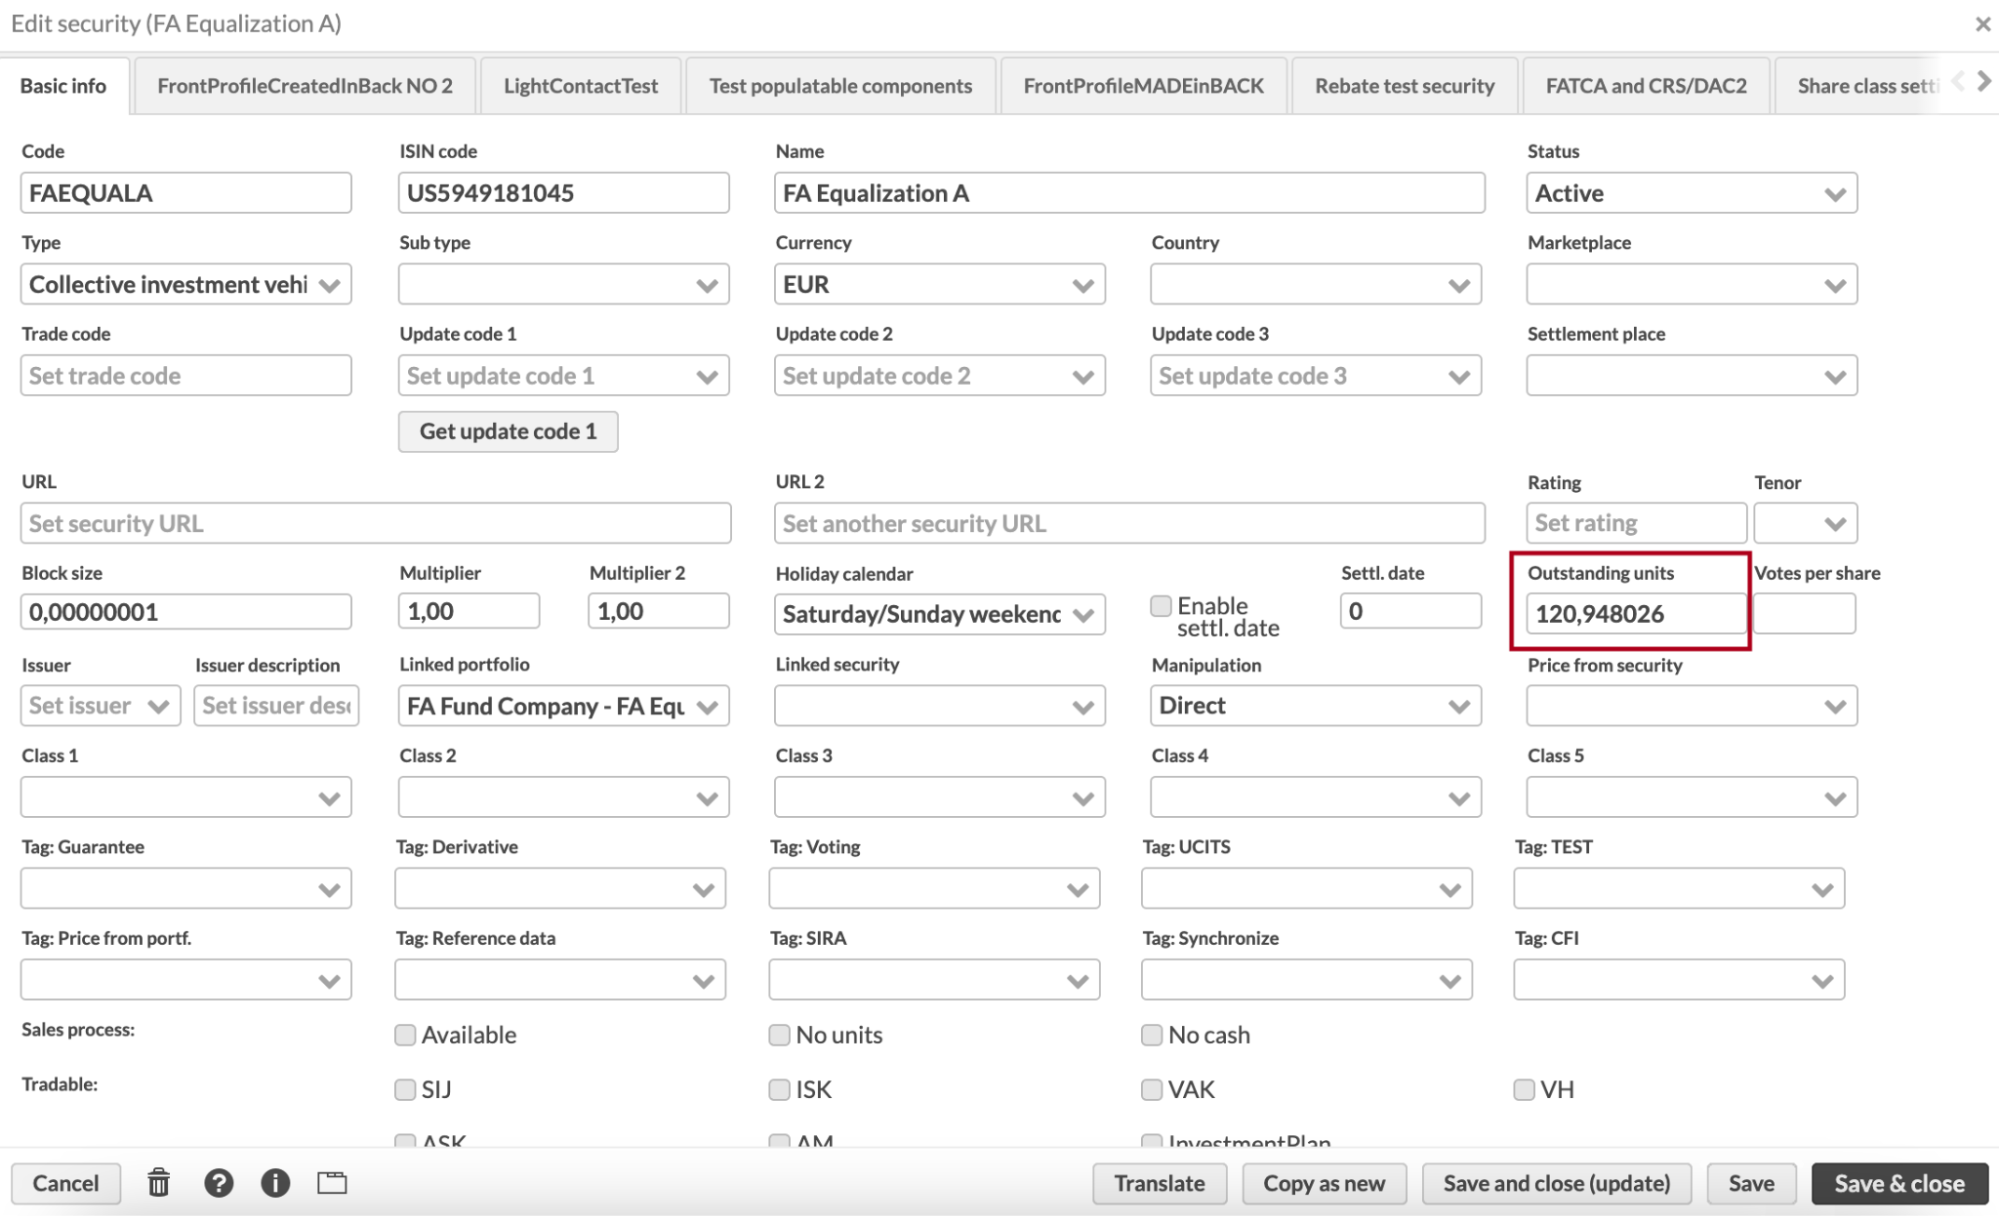Close the Edit security dialog
Image resolution: width=1999 pixels, height=1217 pixels.
(1982, 24)
